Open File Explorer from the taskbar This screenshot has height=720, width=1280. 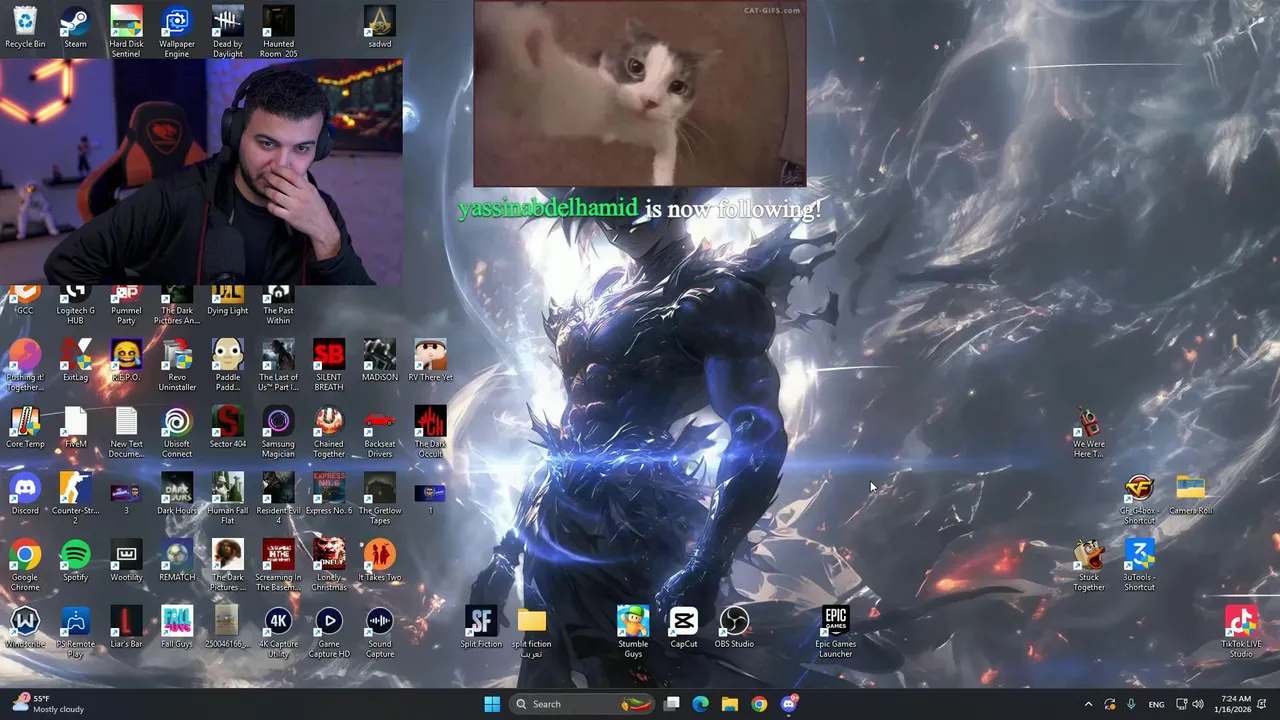click(x=730, y=704)
